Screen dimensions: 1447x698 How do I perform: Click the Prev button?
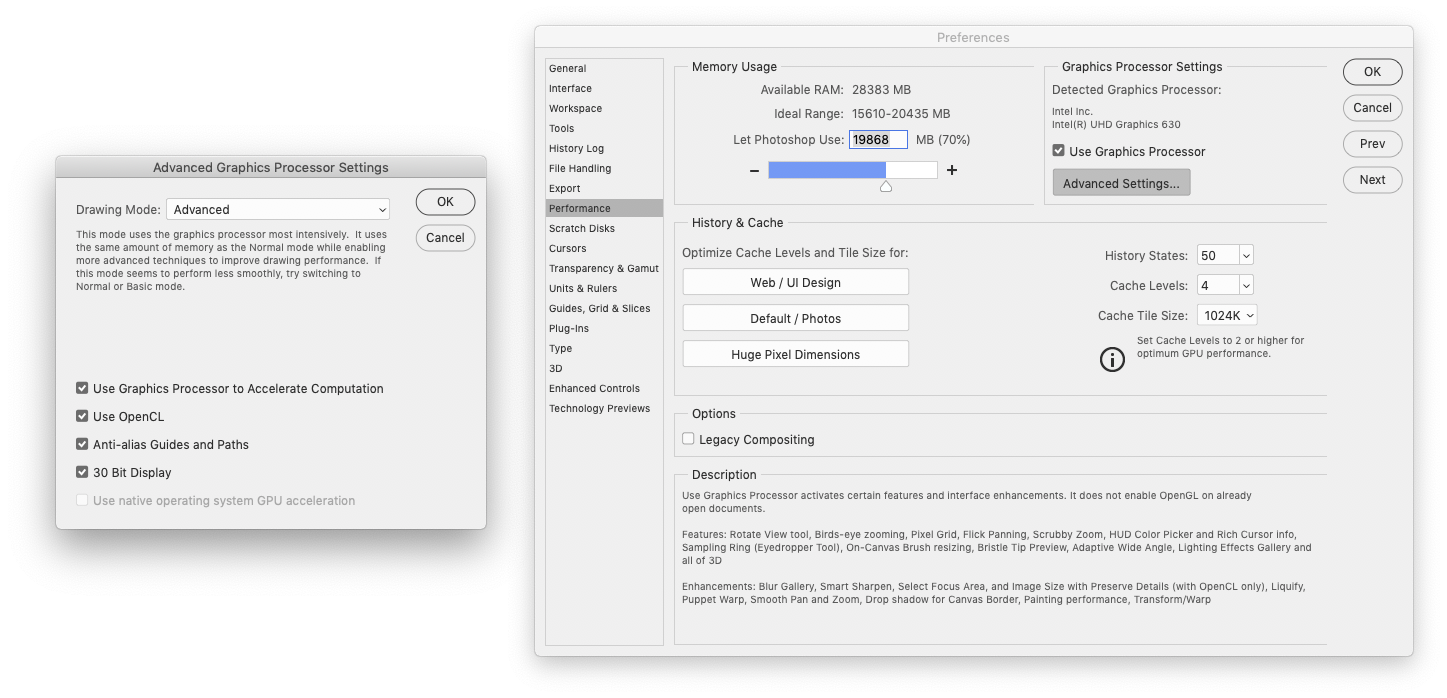(1372, 144)
